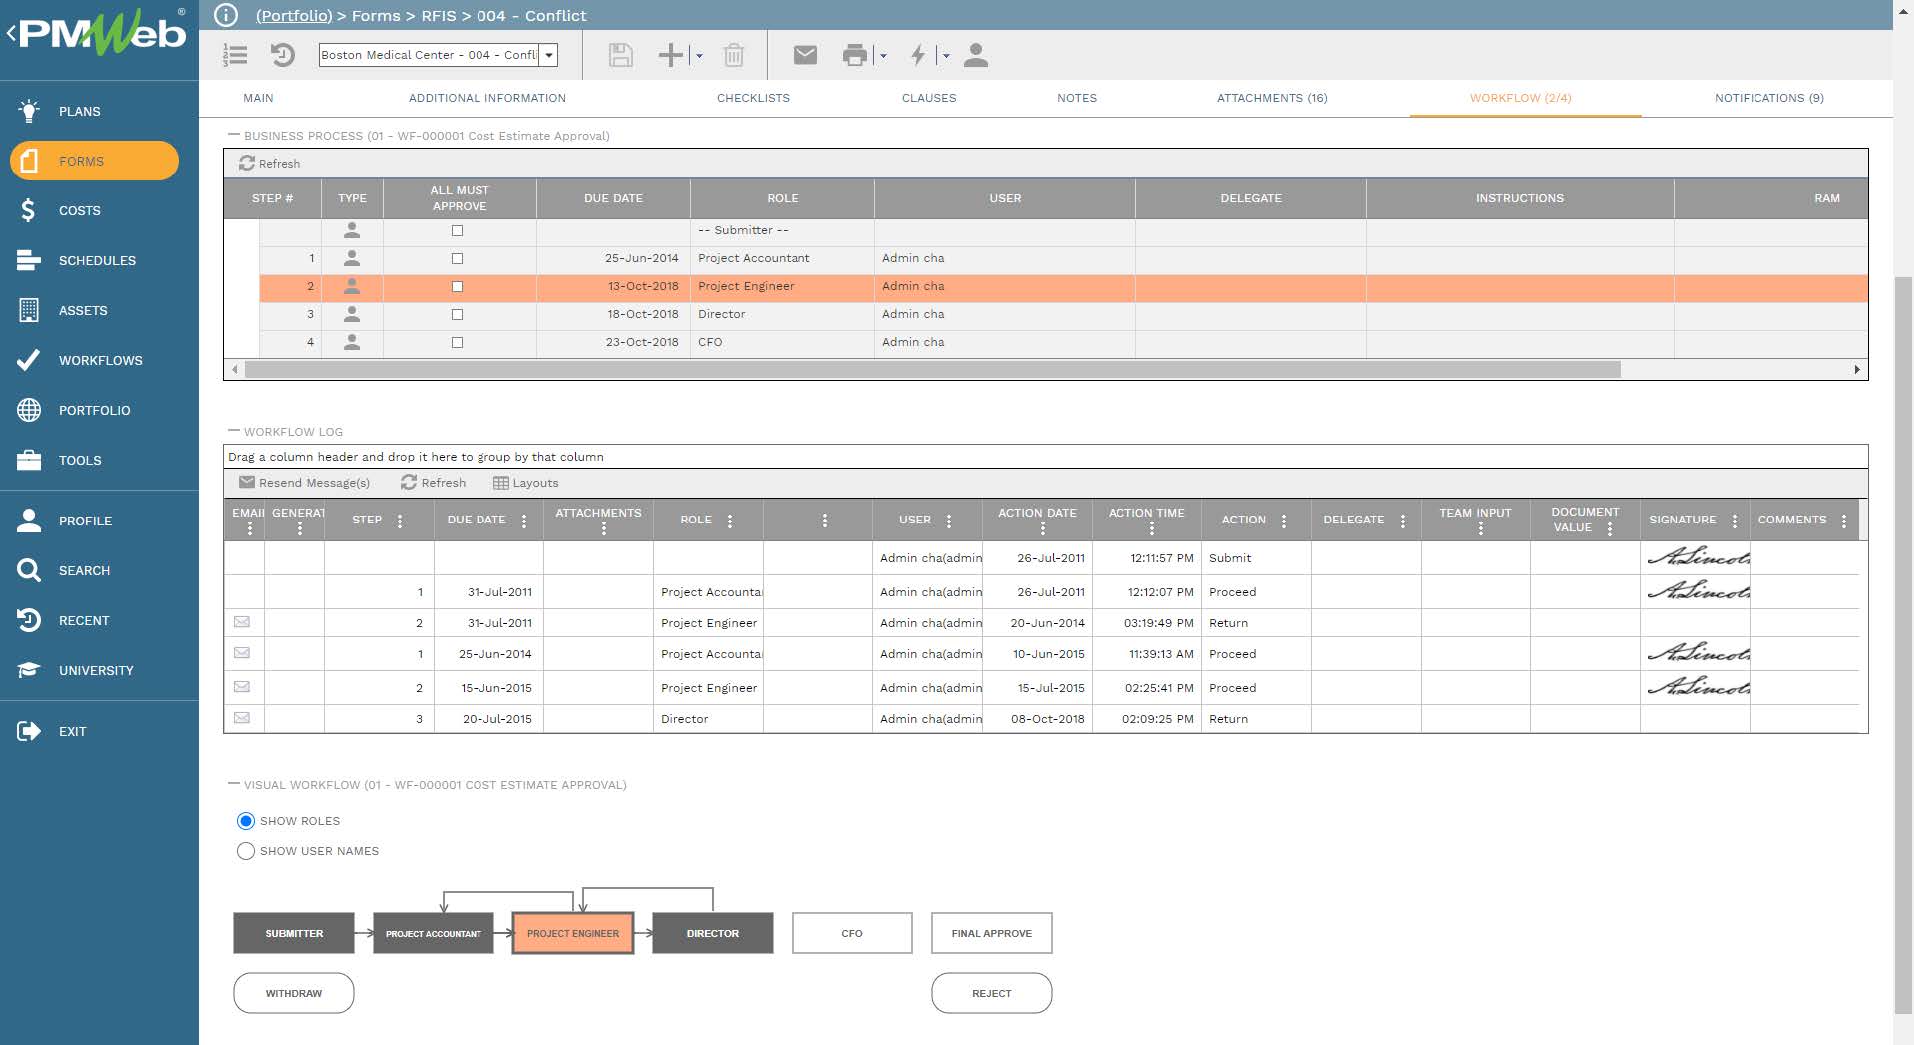Screen dimensions: 1914x1045
Task: Select the Print icon on the toolbar
Action: [855, 55]
